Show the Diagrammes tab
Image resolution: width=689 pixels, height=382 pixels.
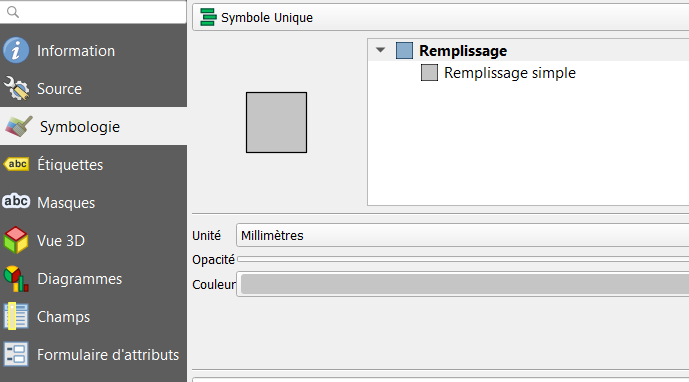pos(93,279)
